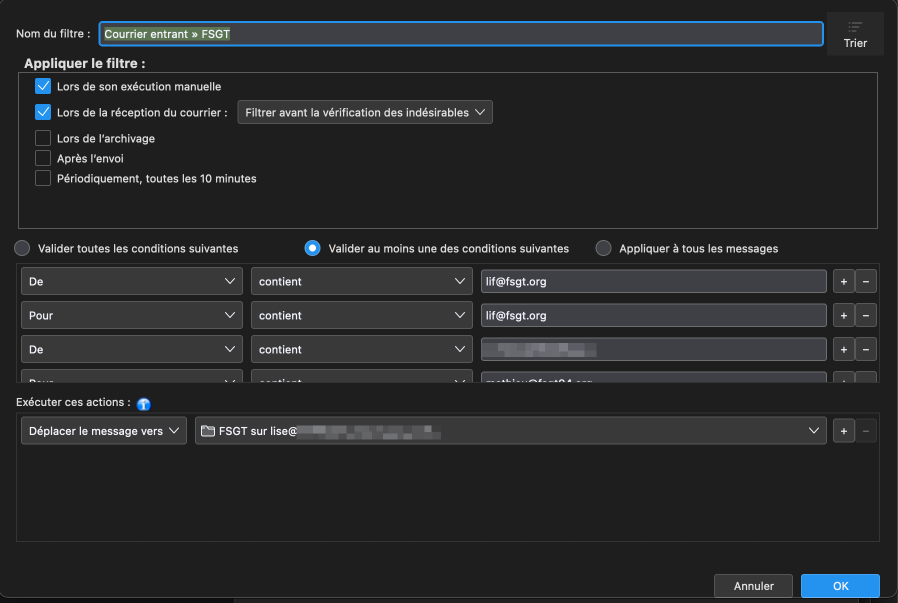This screenshot has height=603, width=898.
Task: Select 'Valider au moins une des conditions suivantes' radio
Action: (312, 248)
